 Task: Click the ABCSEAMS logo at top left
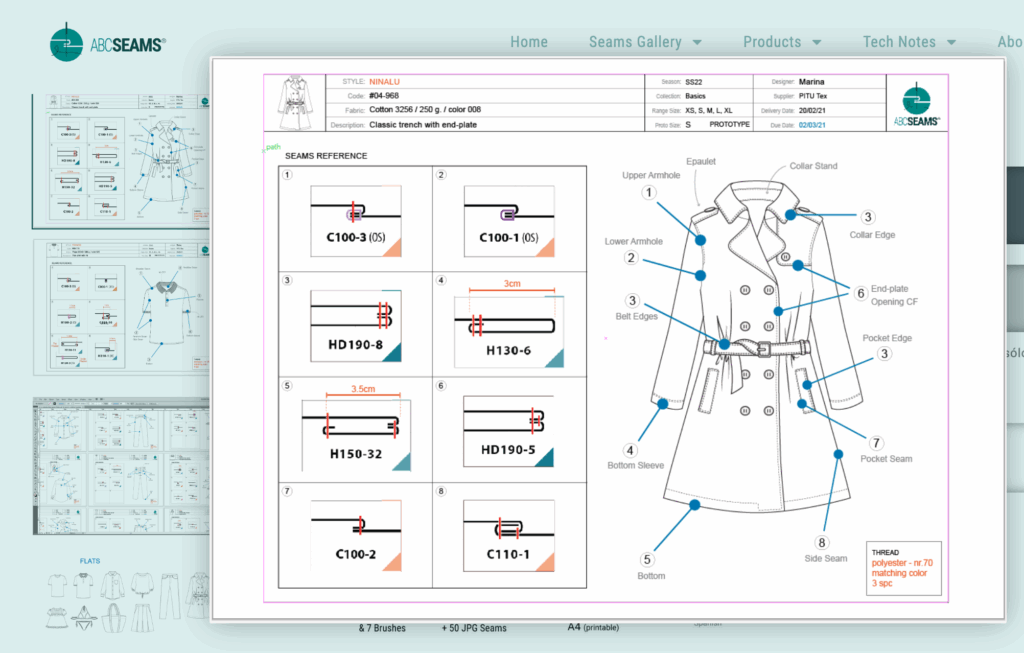pyautogui.click(x=107, y=43)
